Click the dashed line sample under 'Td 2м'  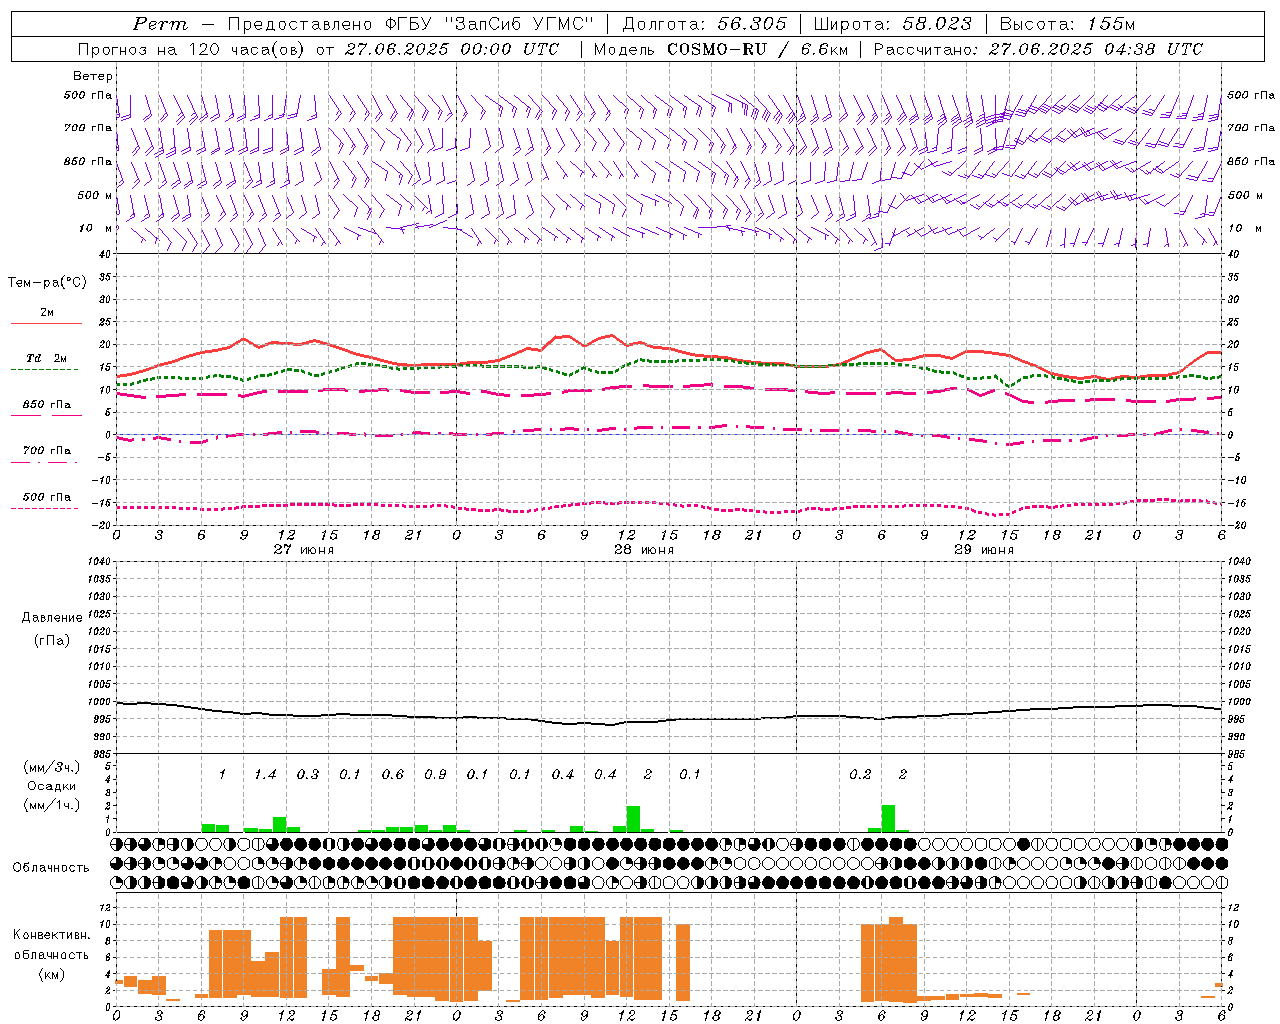[45, 370]
